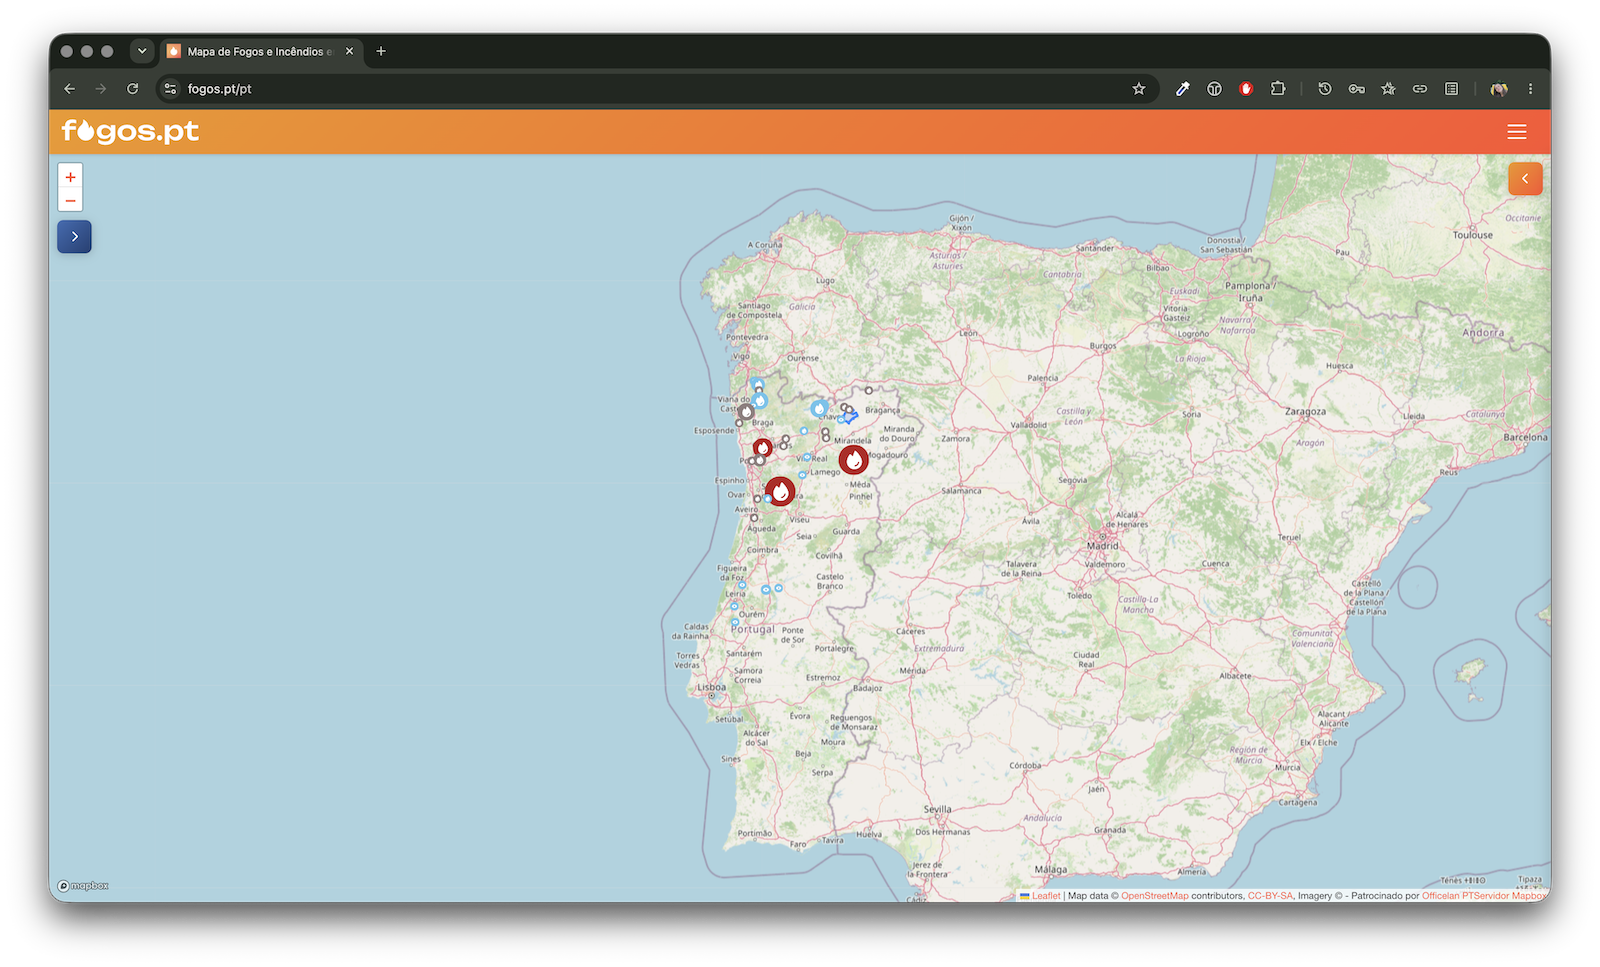
Task: Open the reading list side panel icon
Action: [x=1452, y=89]
